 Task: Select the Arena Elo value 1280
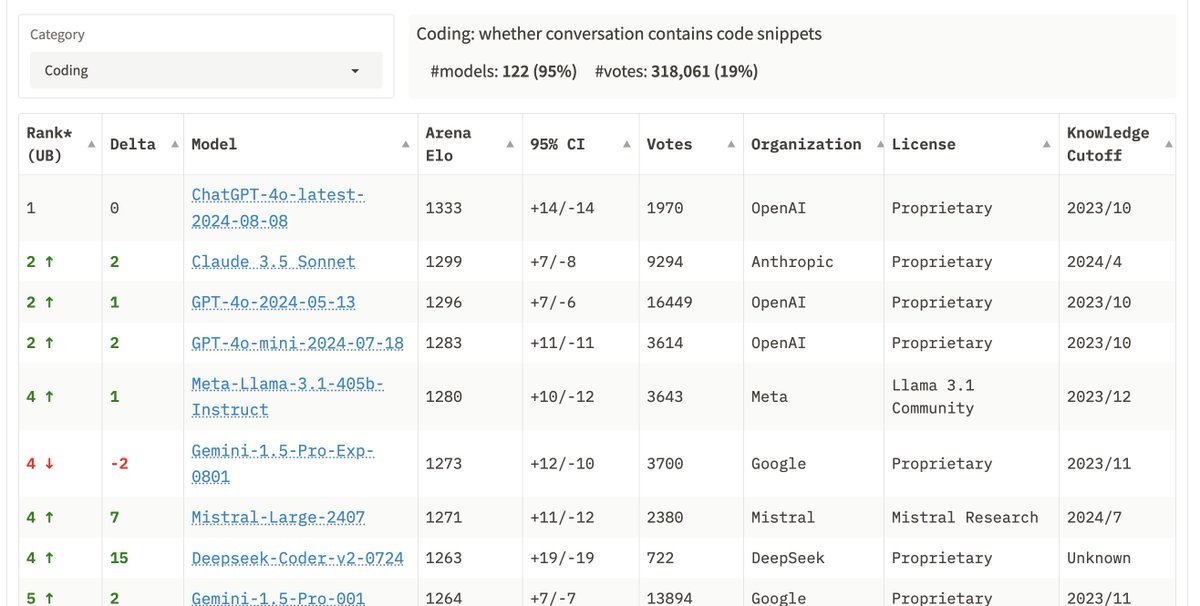pos(444,397)
